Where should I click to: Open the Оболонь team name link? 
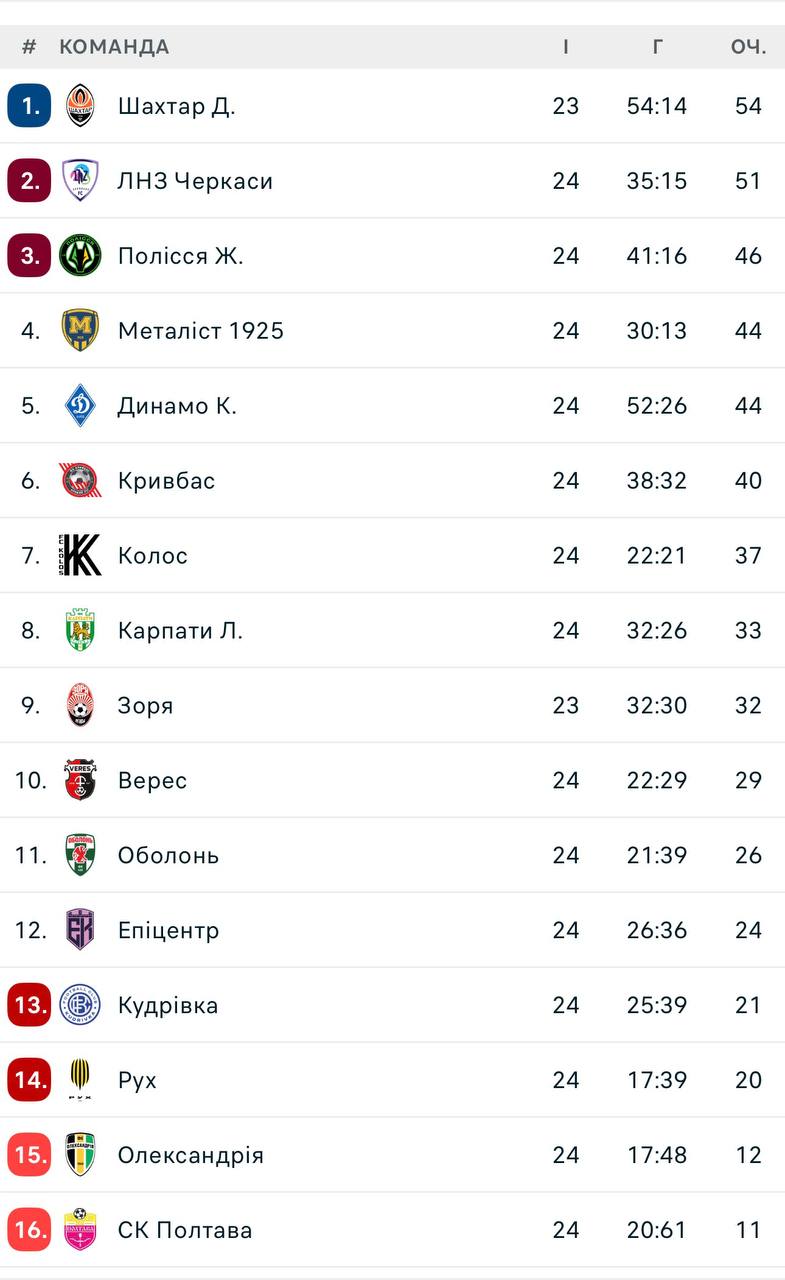coord(168,856)
